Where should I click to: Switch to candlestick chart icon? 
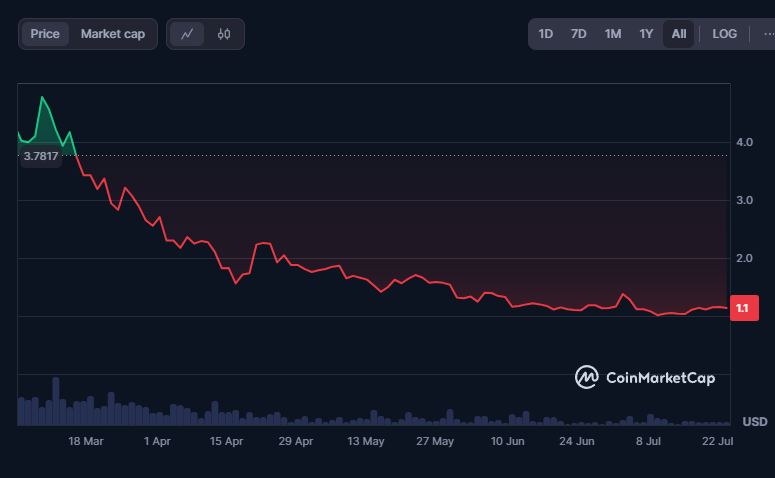(224, 34)
